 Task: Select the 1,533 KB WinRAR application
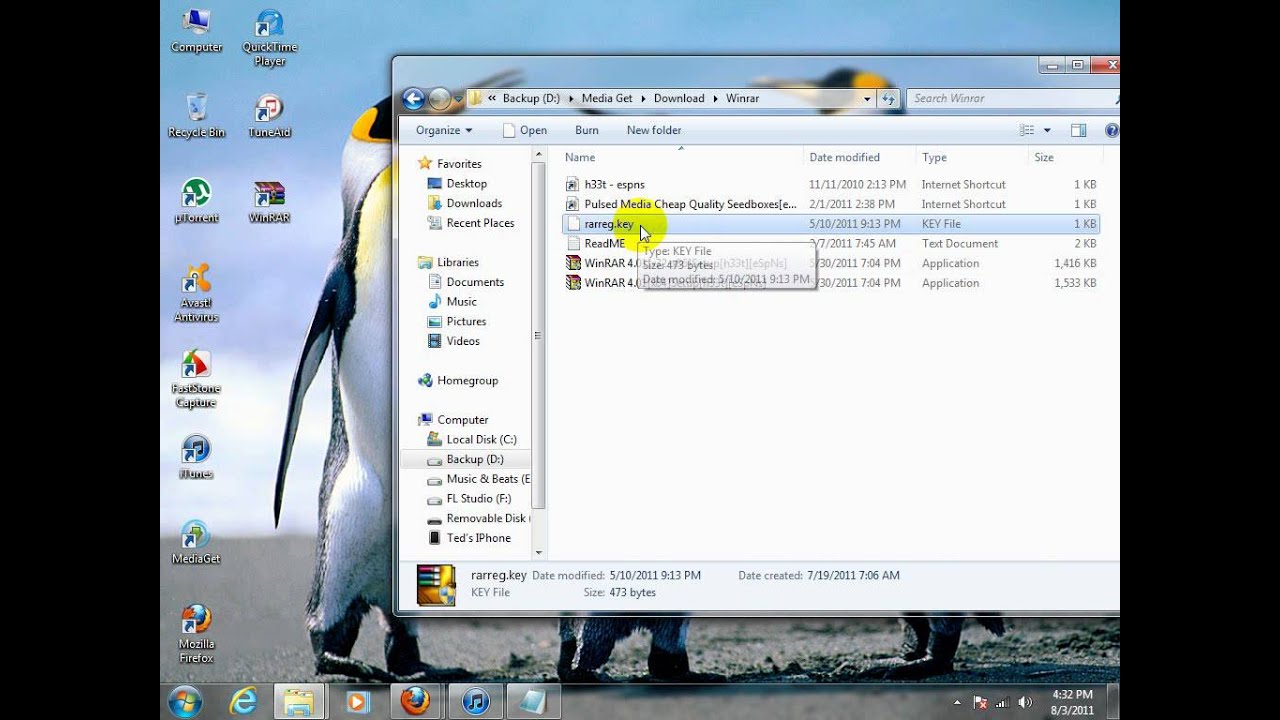[830, 283]
